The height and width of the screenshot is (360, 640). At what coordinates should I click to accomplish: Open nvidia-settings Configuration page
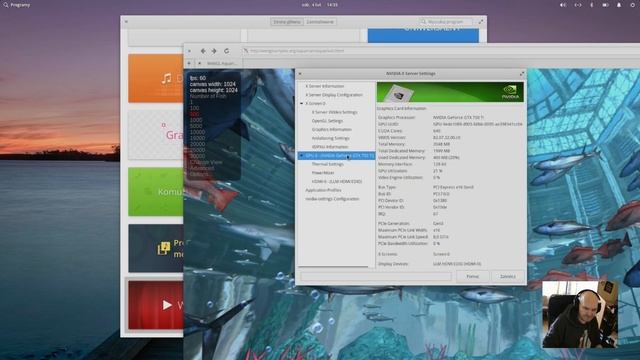332,199
